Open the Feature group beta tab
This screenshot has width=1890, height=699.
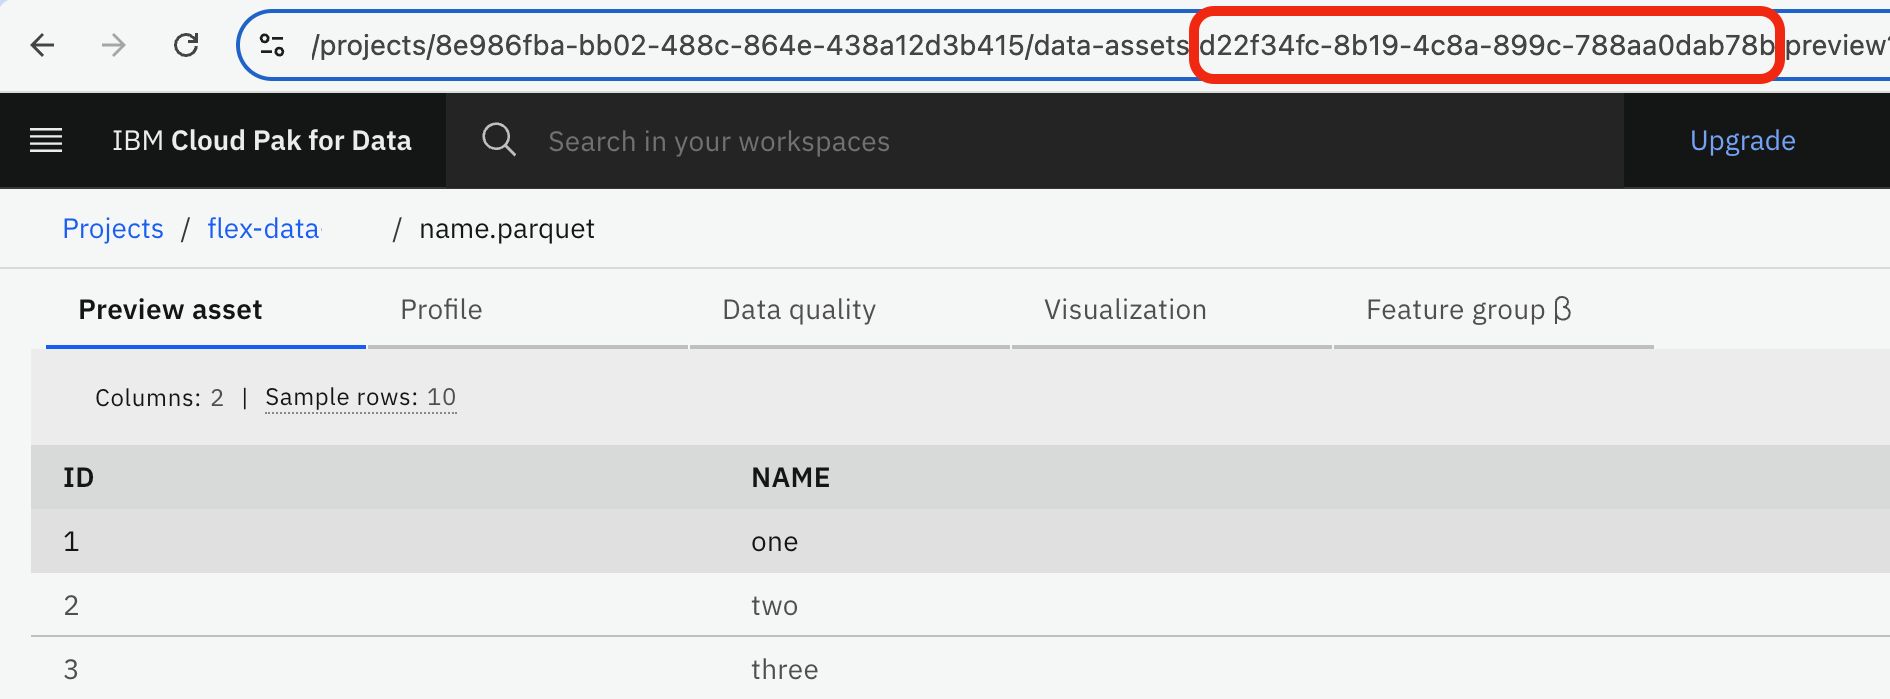[x=1467, y=309]
